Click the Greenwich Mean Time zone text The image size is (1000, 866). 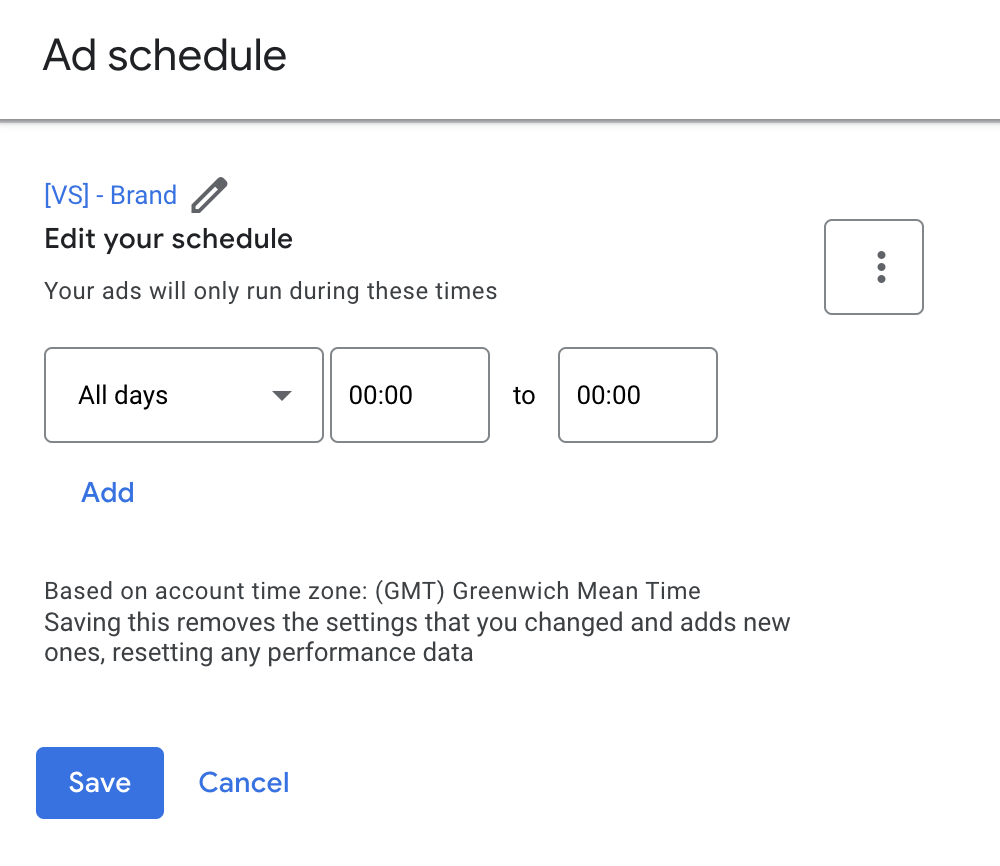pos(577,590)
